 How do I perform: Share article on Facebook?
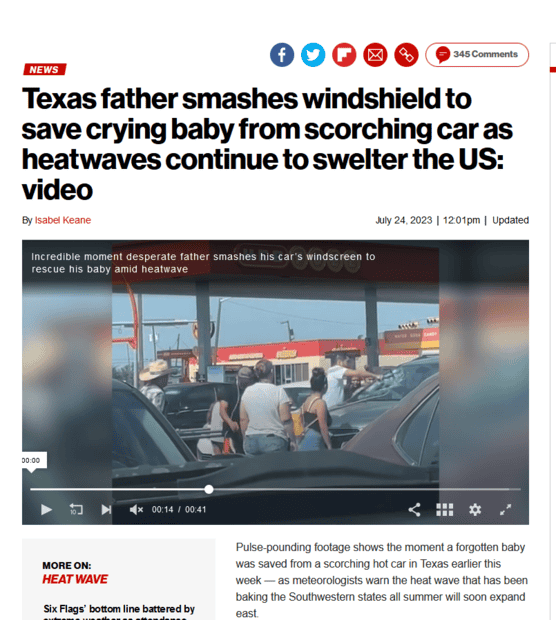282,55
